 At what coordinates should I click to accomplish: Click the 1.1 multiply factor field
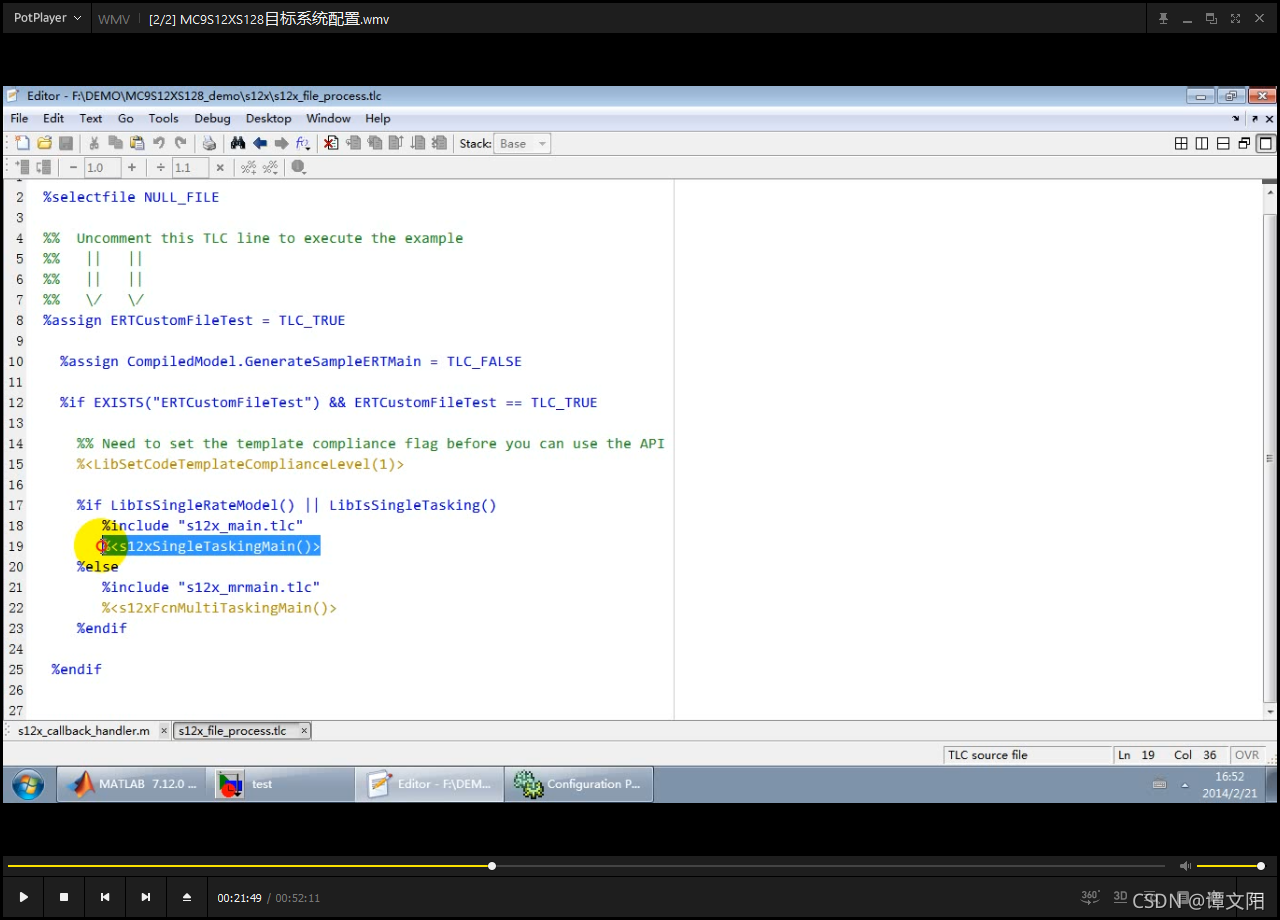pos(190,167)
